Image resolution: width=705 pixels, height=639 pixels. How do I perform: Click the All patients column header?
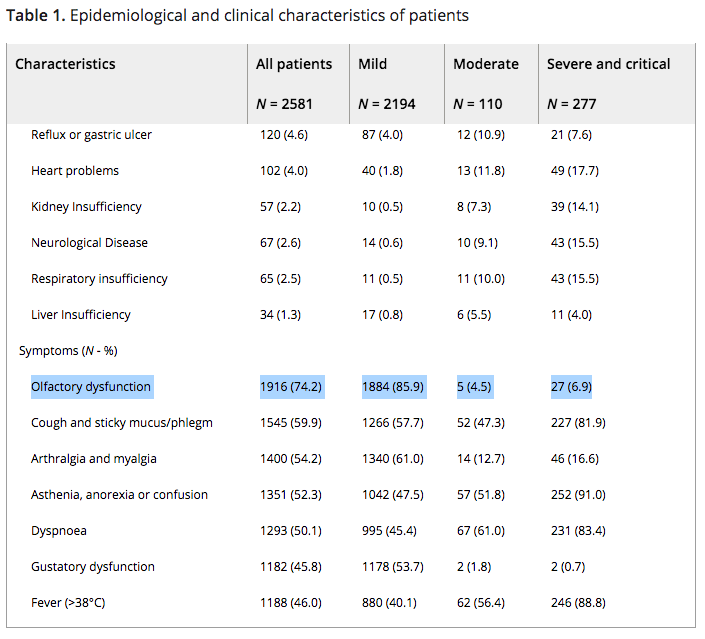pyautogui.click(x=294, y=64)
